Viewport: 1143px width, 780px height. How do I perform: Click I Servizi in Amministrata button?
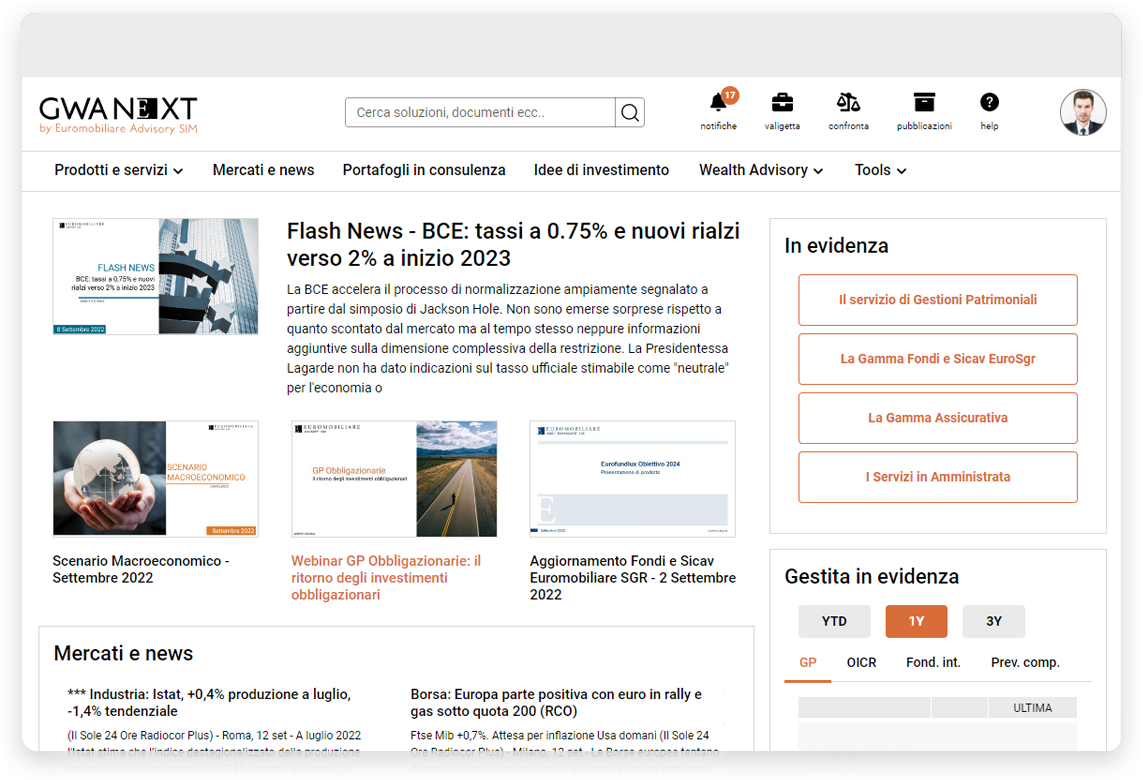937,477
